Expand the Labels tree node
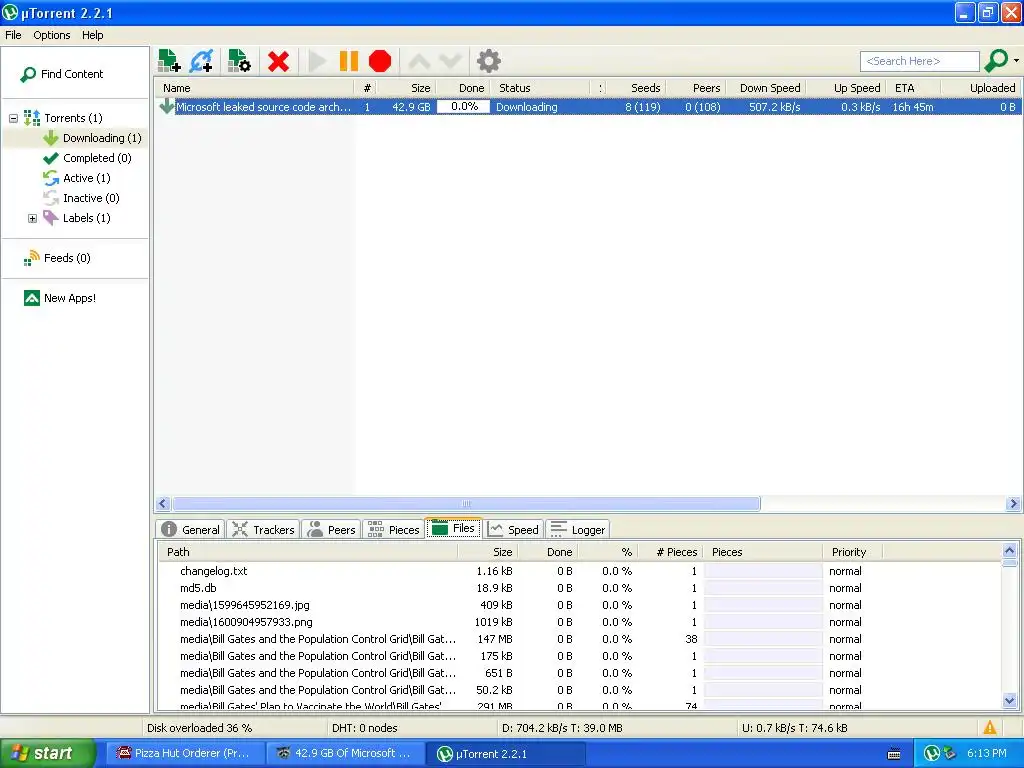Image resolution: width=1024 pixels, height=768 pixels. coord(32,218)
